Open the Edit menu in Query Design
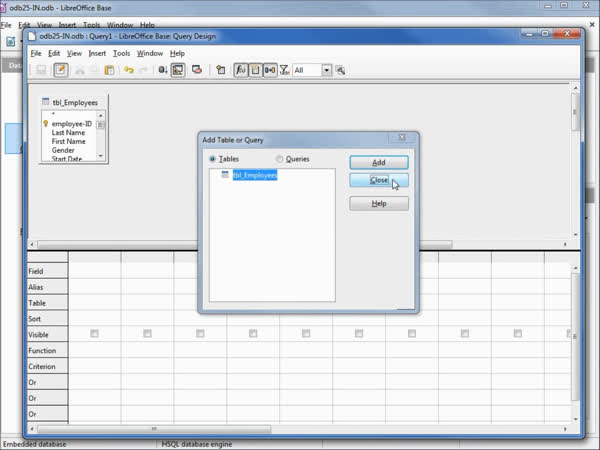Screen dimensions: 600x450 pyautogui.click(x=54, y=53)
